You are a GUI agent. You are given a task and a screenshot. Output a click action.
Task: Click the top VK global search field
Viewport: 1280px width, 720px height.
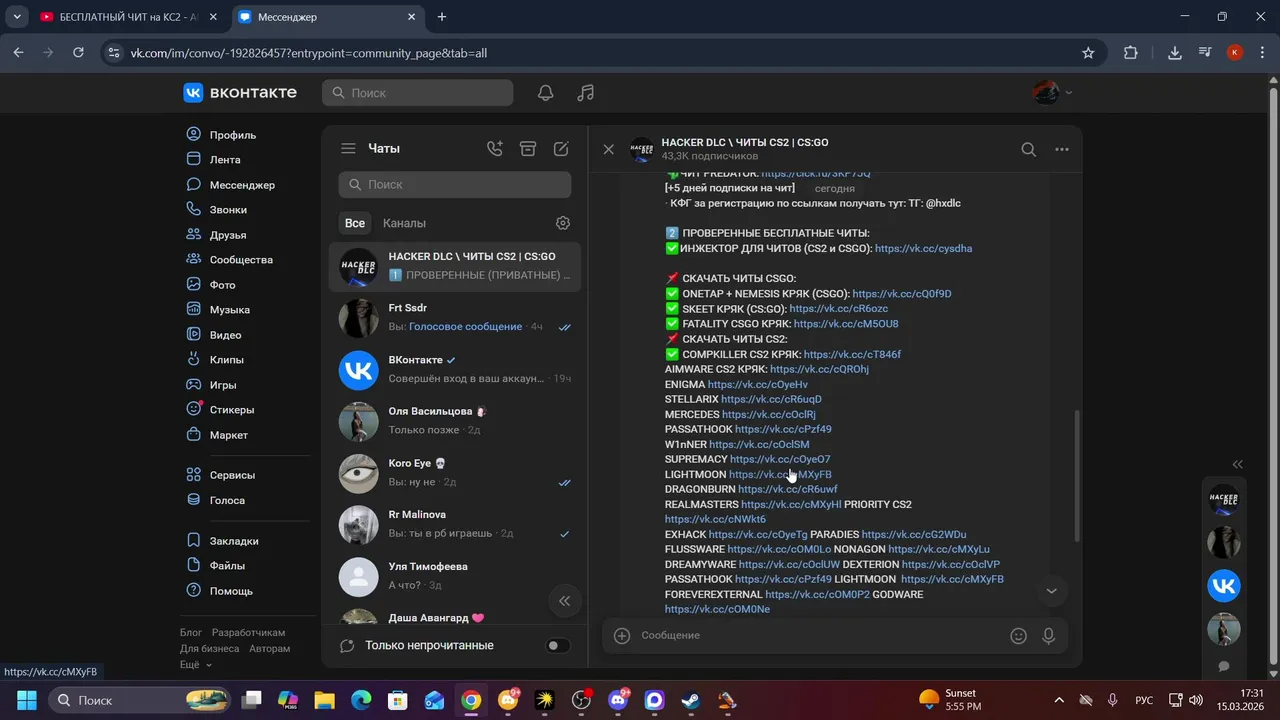pos(417,93)
